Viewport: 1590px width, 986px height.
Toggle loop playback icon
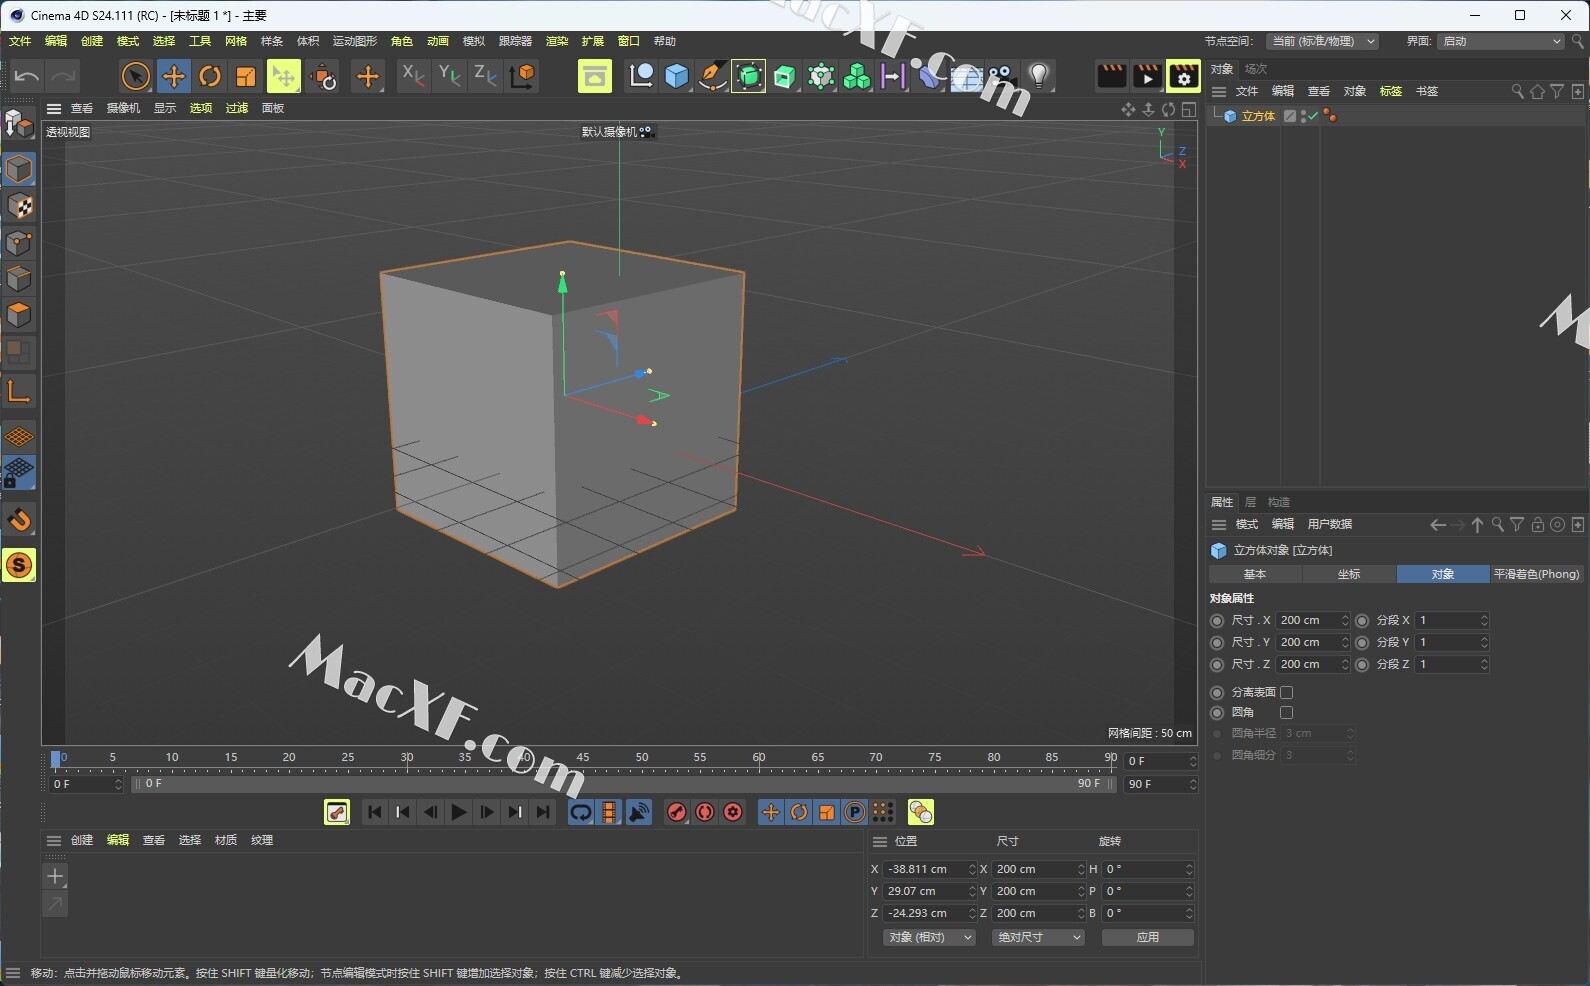[581, 812]
